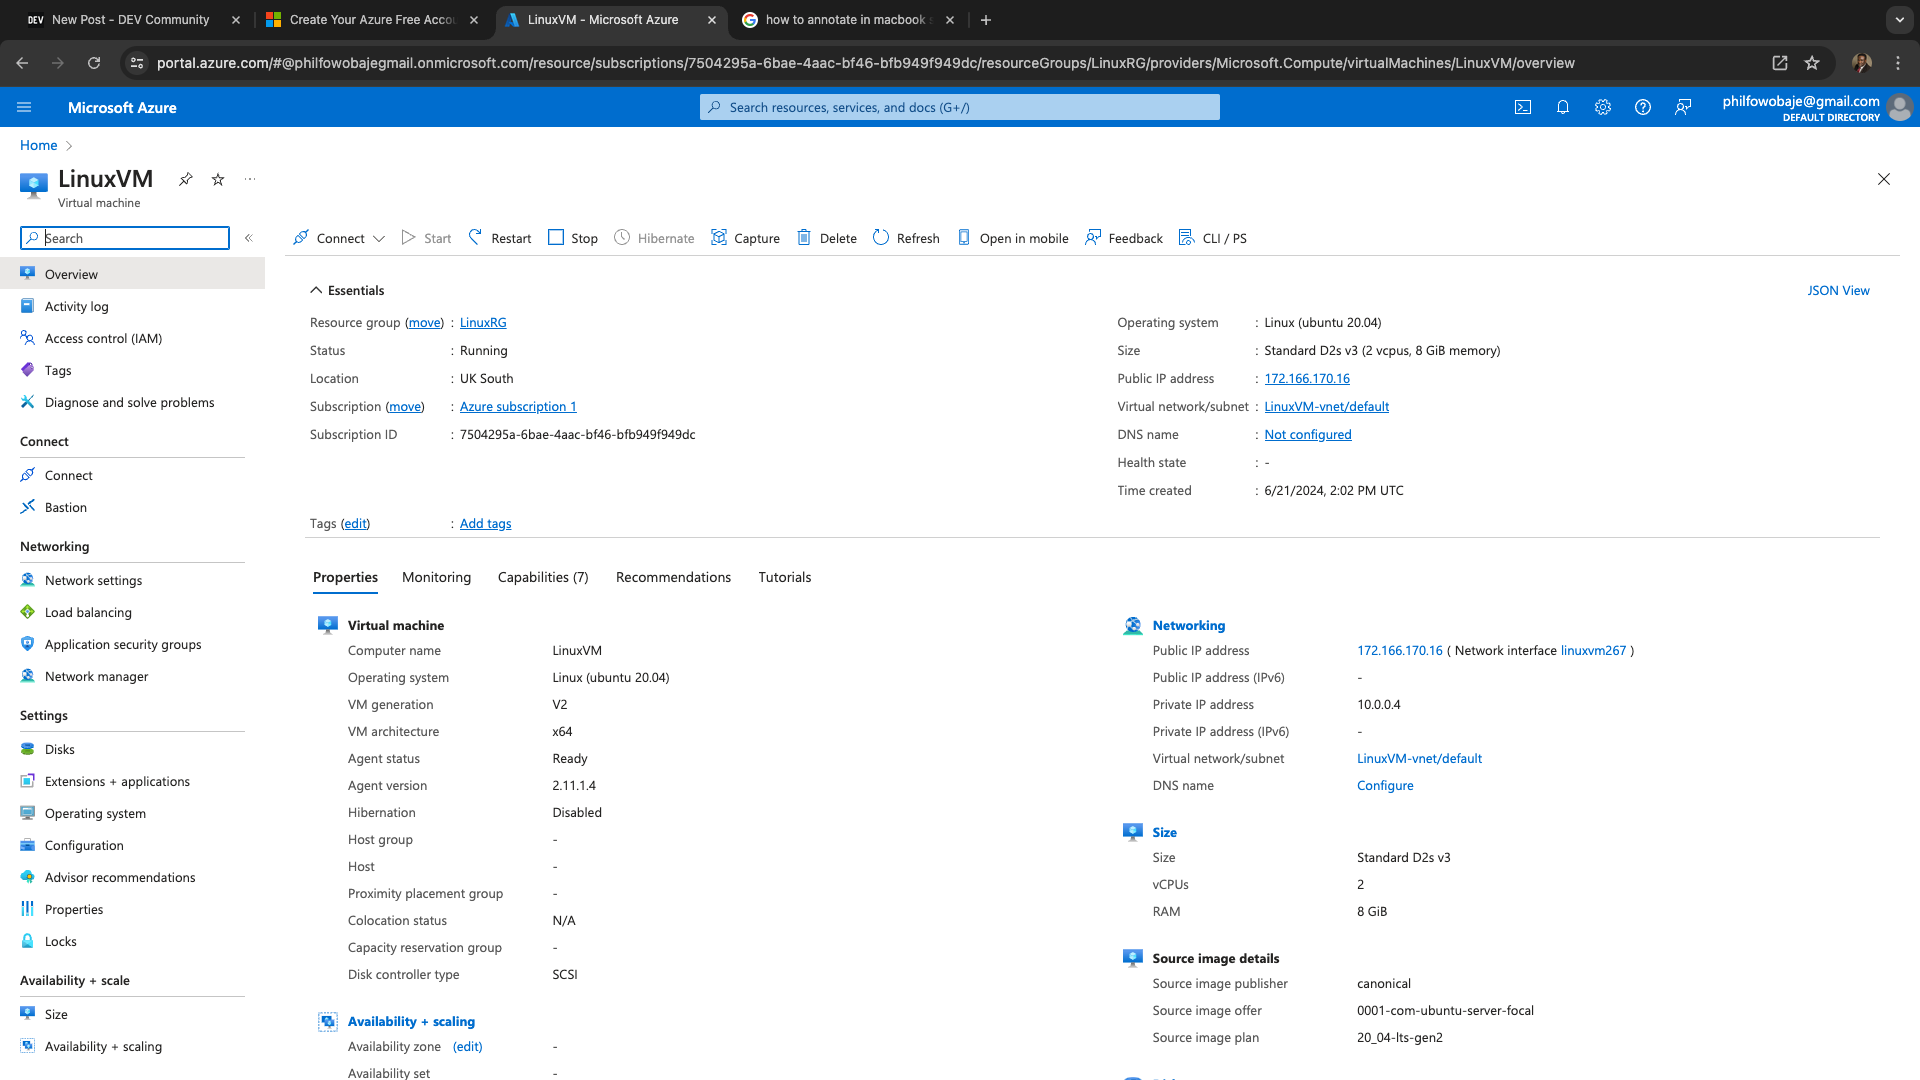Focus the global Azure search bar
1920x1080 pixels.
[x=959, y=107]
